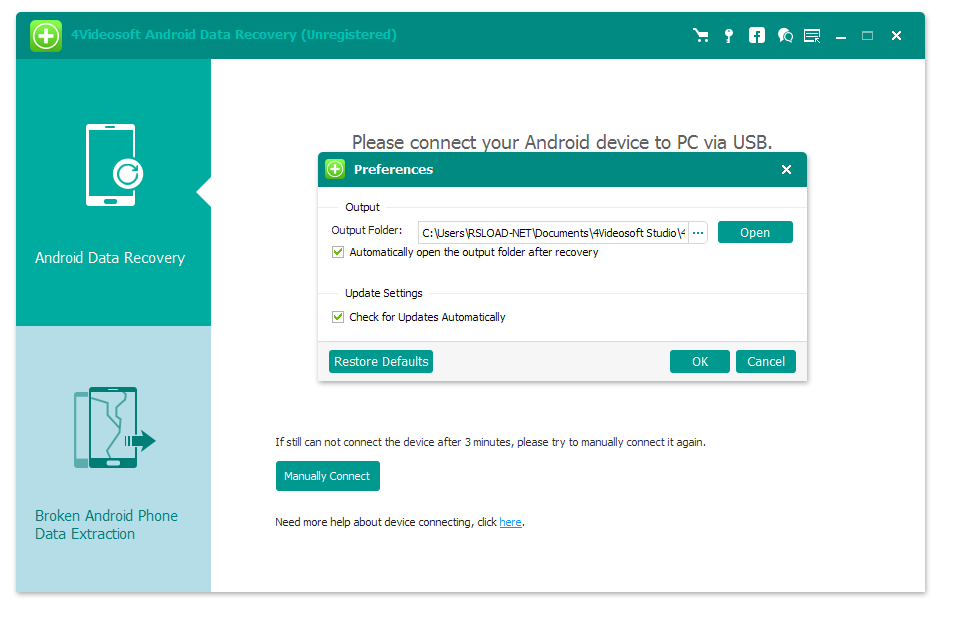The width and height of the screenshot is (974, 629).
Task: Maximize the main application window
Action: [x=868, y=36]
